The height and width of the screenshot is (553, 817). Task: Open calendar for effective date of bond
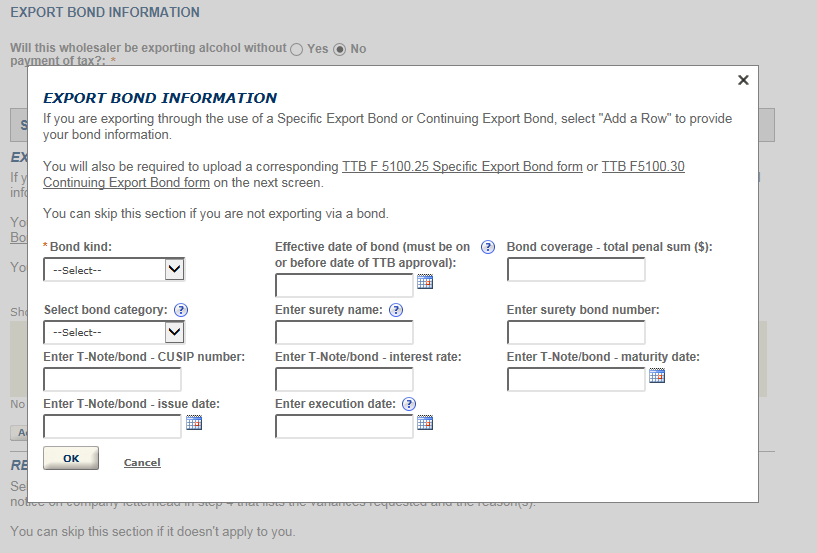[x=425, y=281]
